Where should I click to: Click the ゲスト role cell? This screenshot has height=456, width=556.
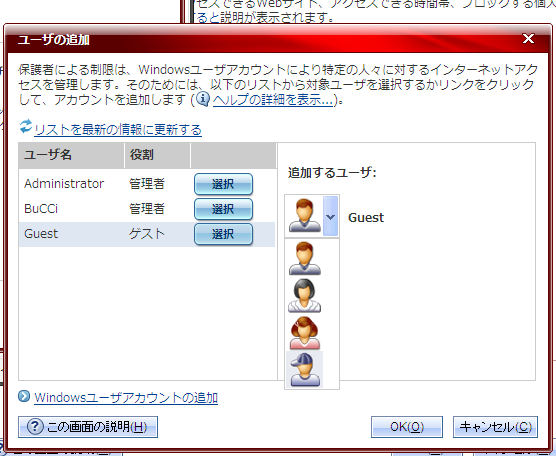click(x=147, y=234)
